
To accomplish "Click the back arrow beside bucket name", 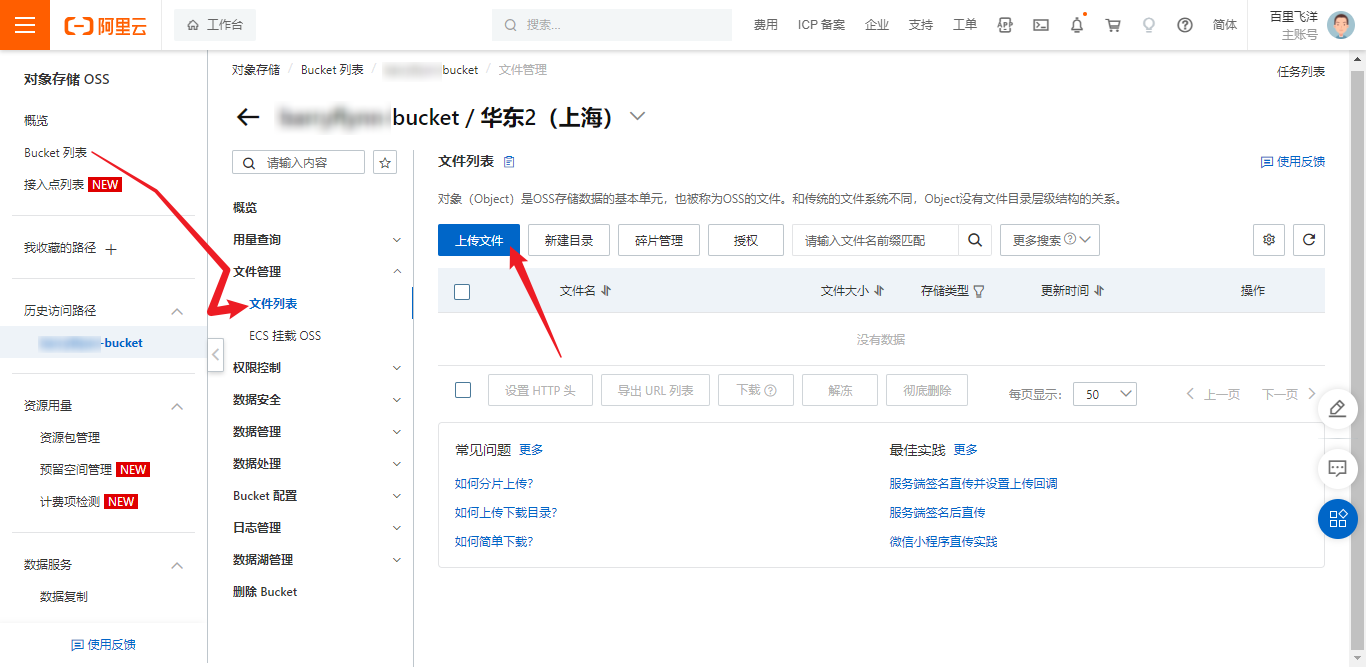I will (248, 117).
